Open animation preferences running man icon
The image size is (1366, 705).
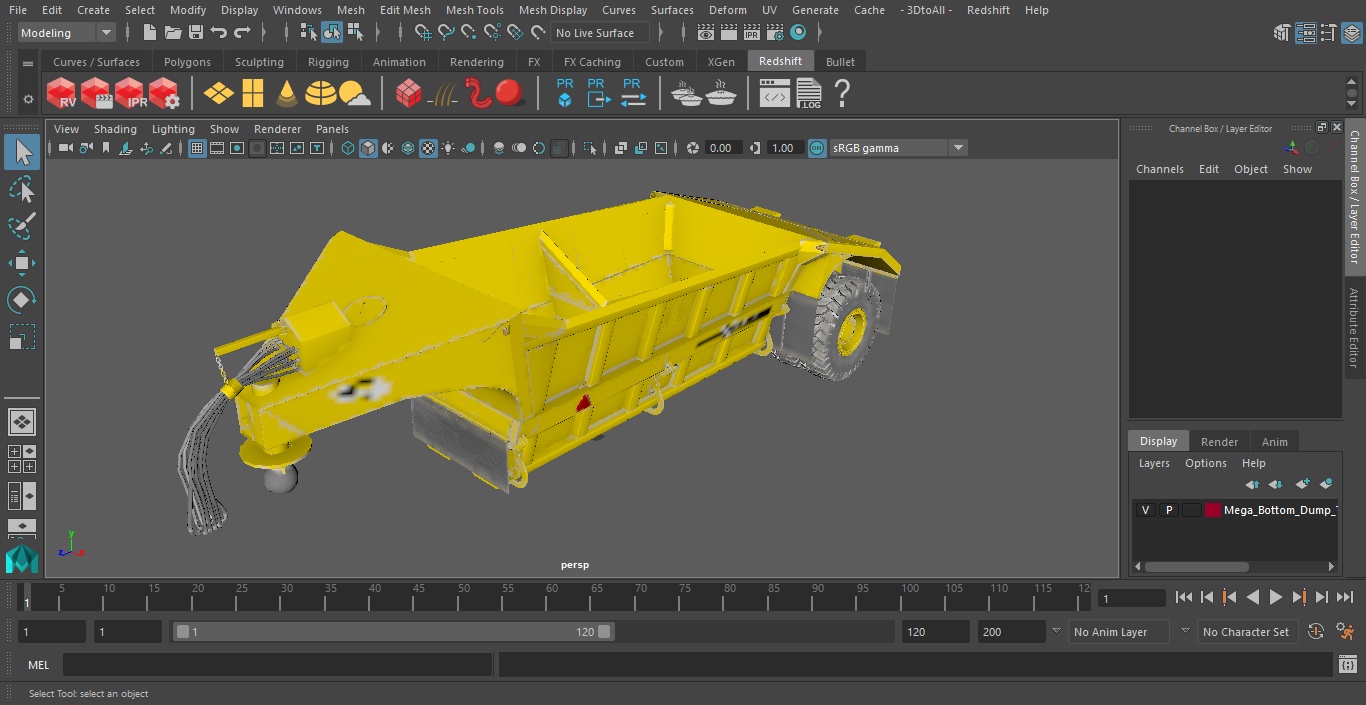[1345, 632]
